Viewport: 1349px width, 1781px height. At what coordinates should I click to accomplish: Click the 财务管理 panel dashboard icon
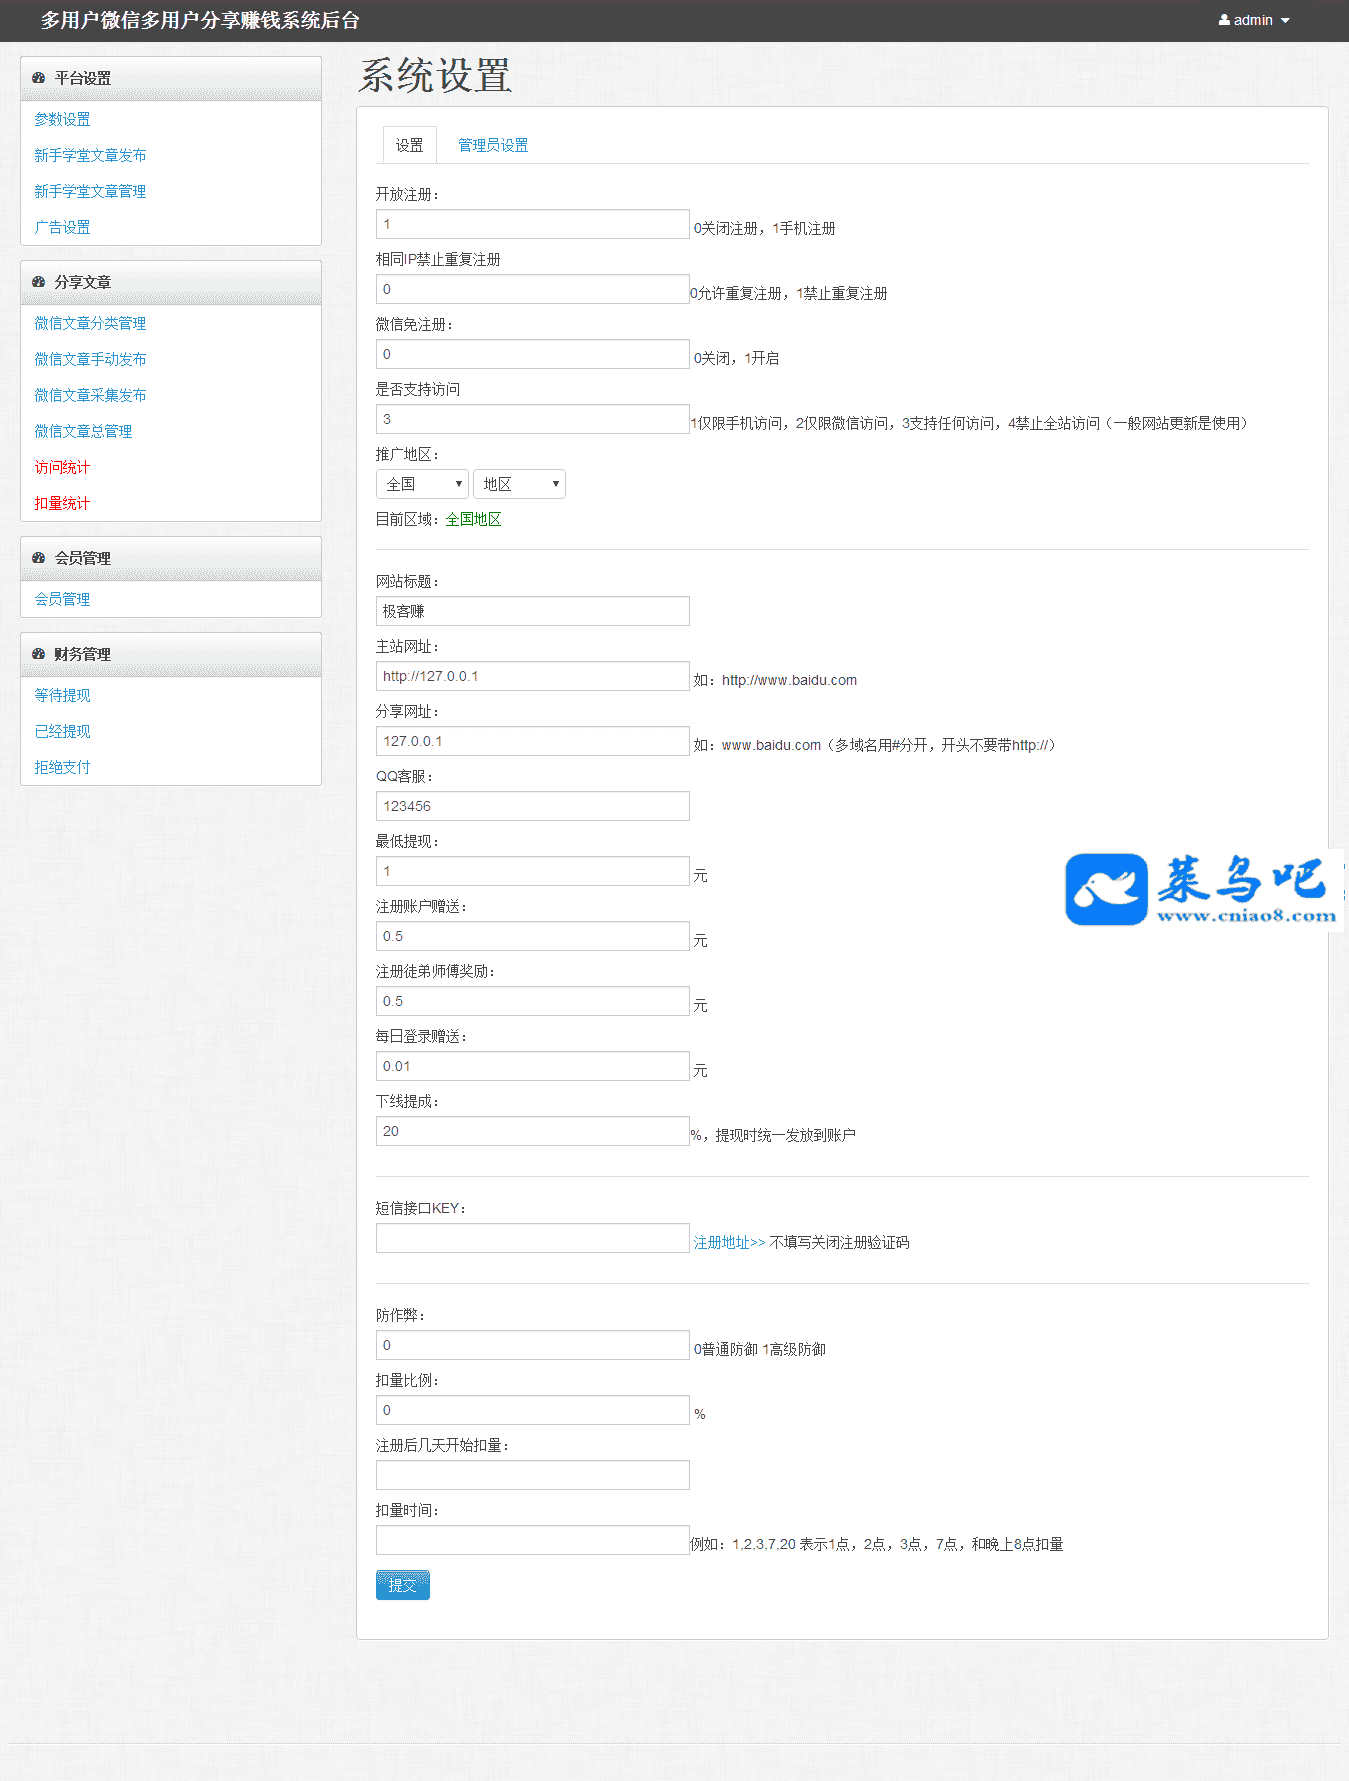pyautogui.click(x=38, y=654)
